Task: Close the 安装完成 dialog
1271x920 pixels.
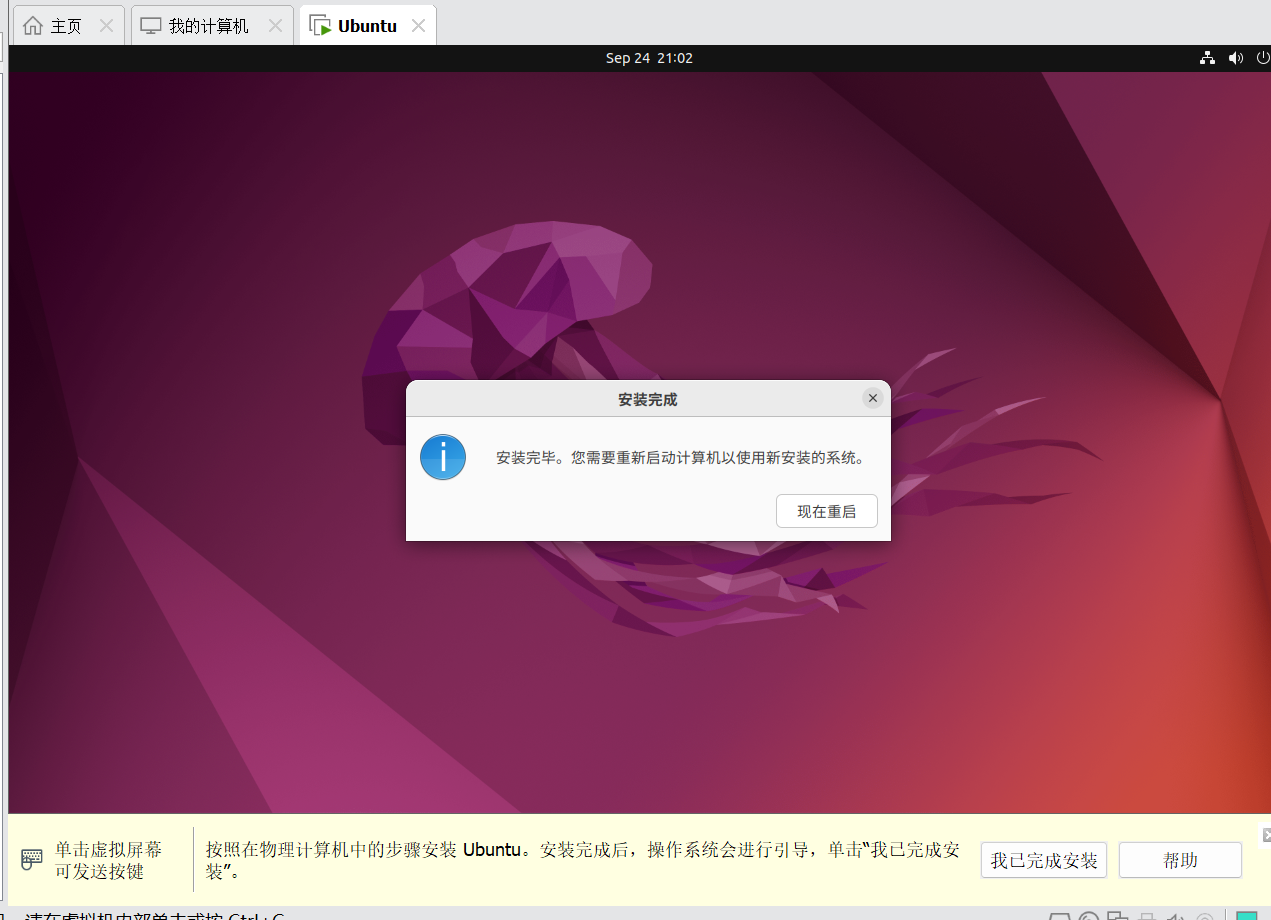Action: coord(873,398)
